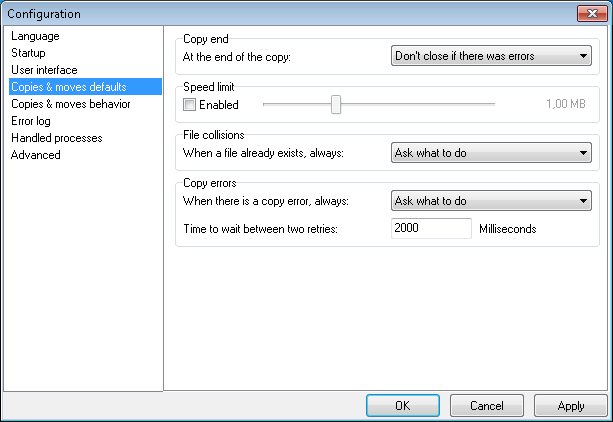This screenshot has height=422, width=613.
Task: Expand the file collisions action dropdown
Action: click(x=491, y=153)
